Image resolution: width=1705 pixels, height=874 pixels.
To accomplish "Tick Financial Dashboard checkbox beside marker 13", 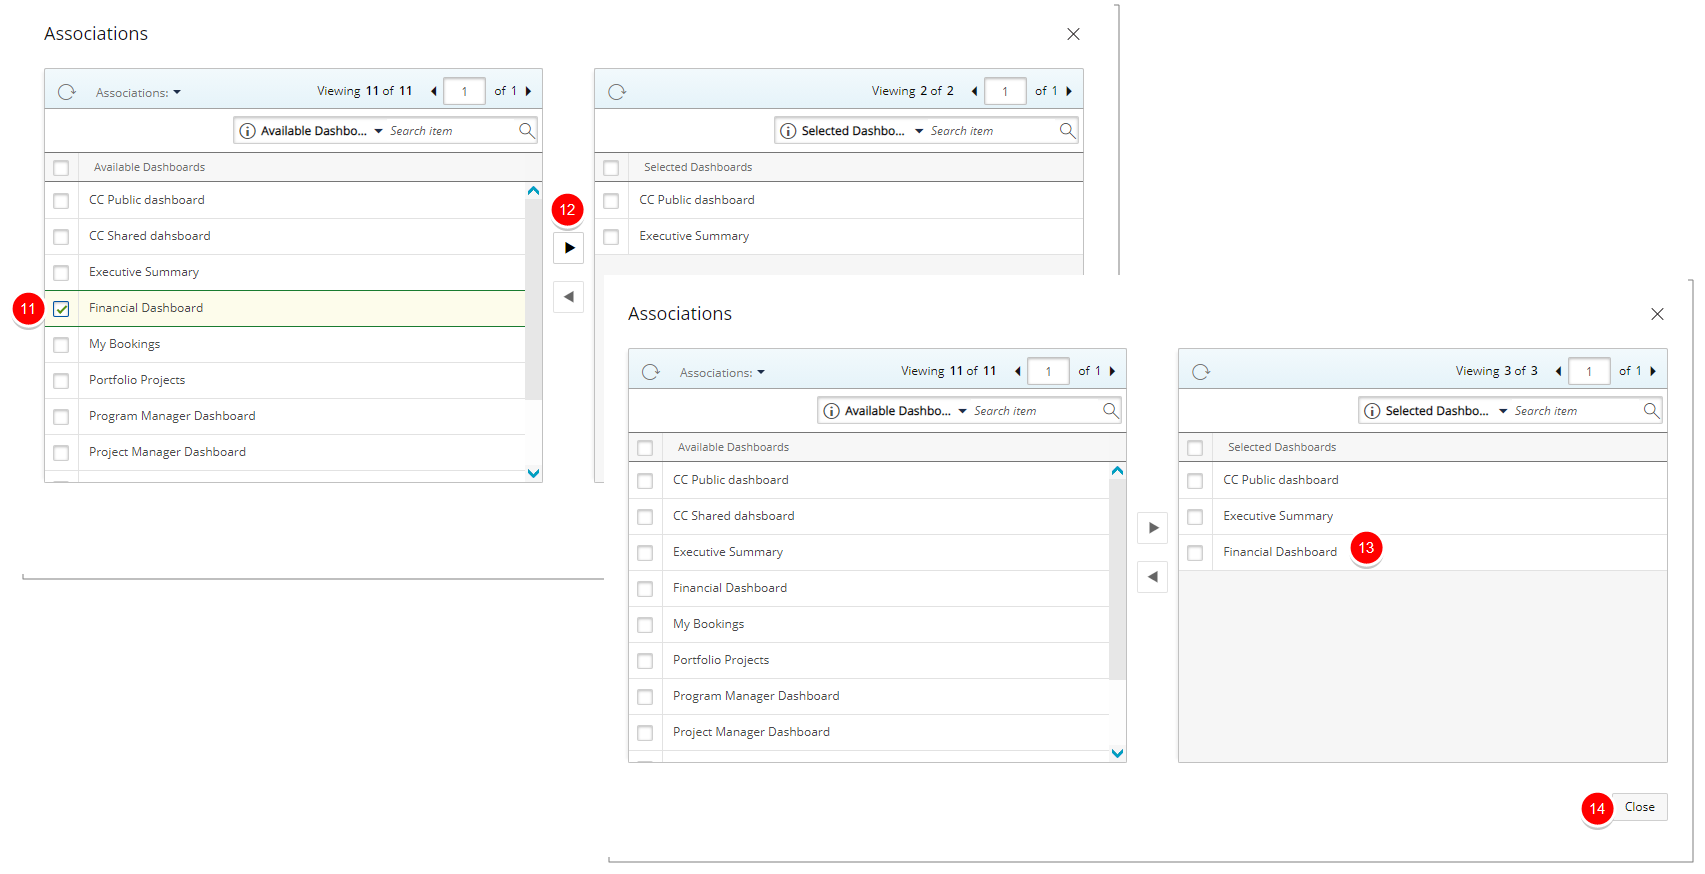I will (1195, 553).
